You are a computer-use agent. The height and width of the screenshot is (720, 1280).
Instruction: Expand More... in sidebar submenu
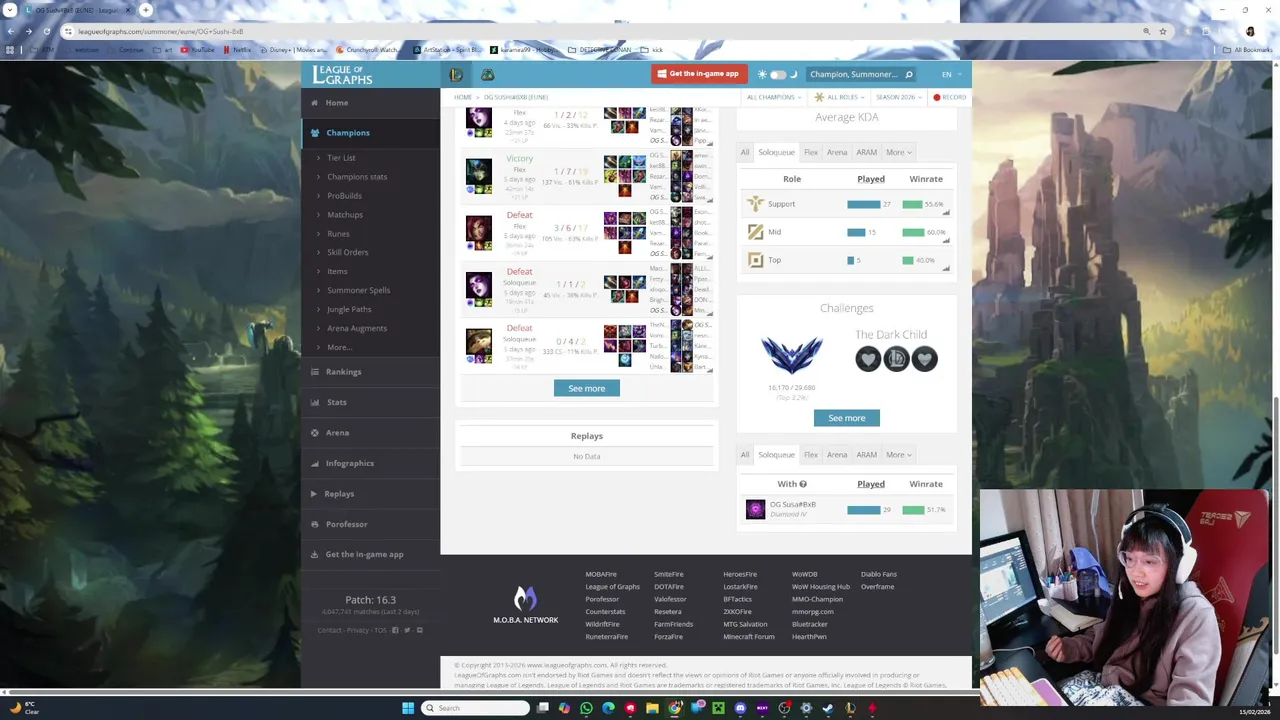(339, 348)
